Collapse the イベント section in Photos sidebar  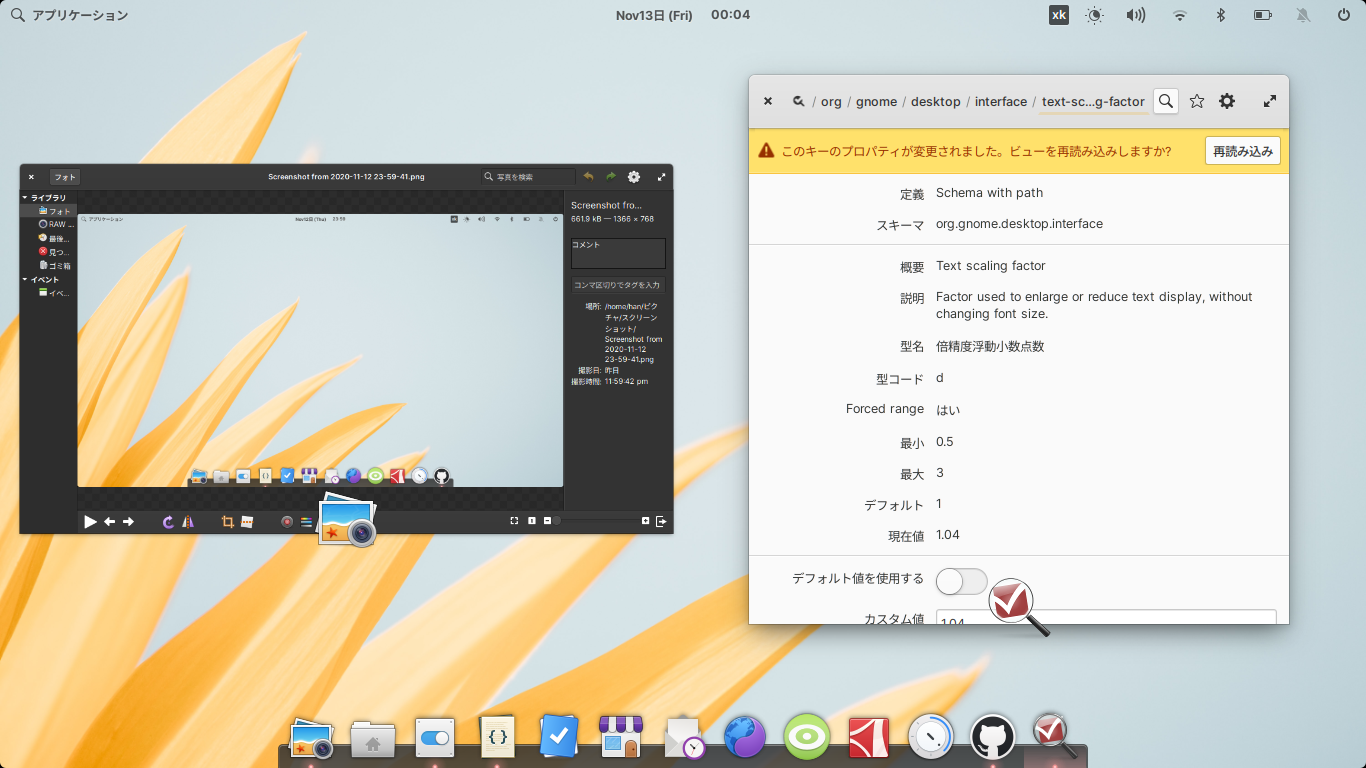(x=25, y=280)
